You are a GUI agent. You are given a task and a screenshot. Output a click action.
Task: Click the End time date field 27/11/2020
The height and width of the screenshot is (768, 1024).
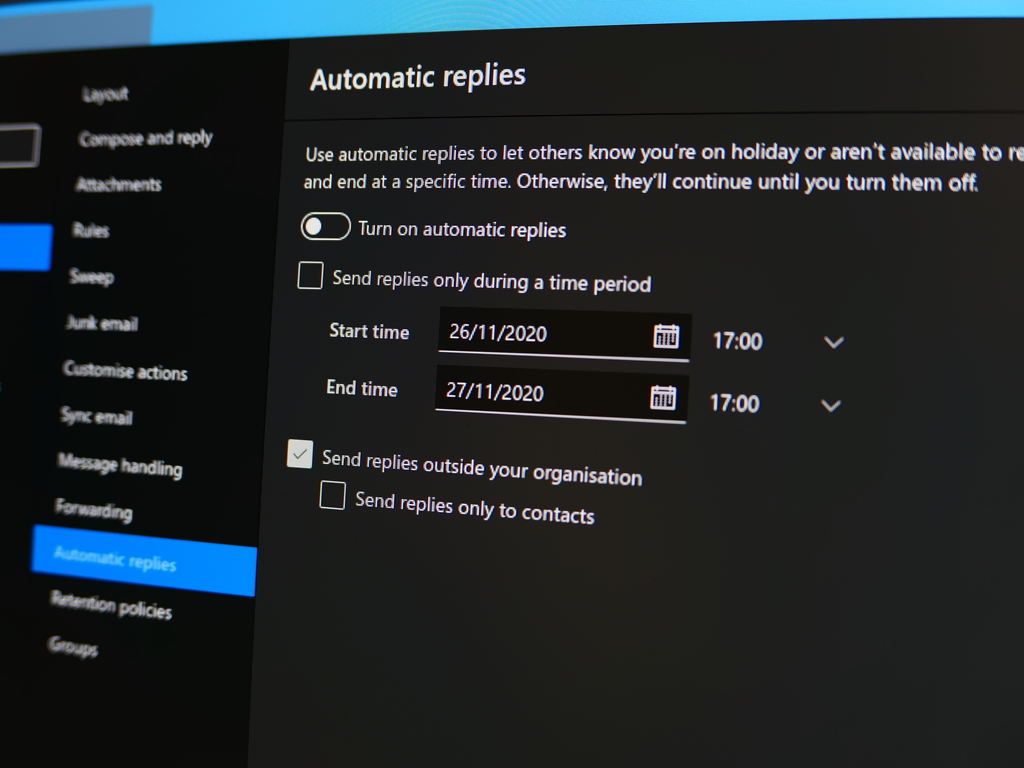(537, 392)
